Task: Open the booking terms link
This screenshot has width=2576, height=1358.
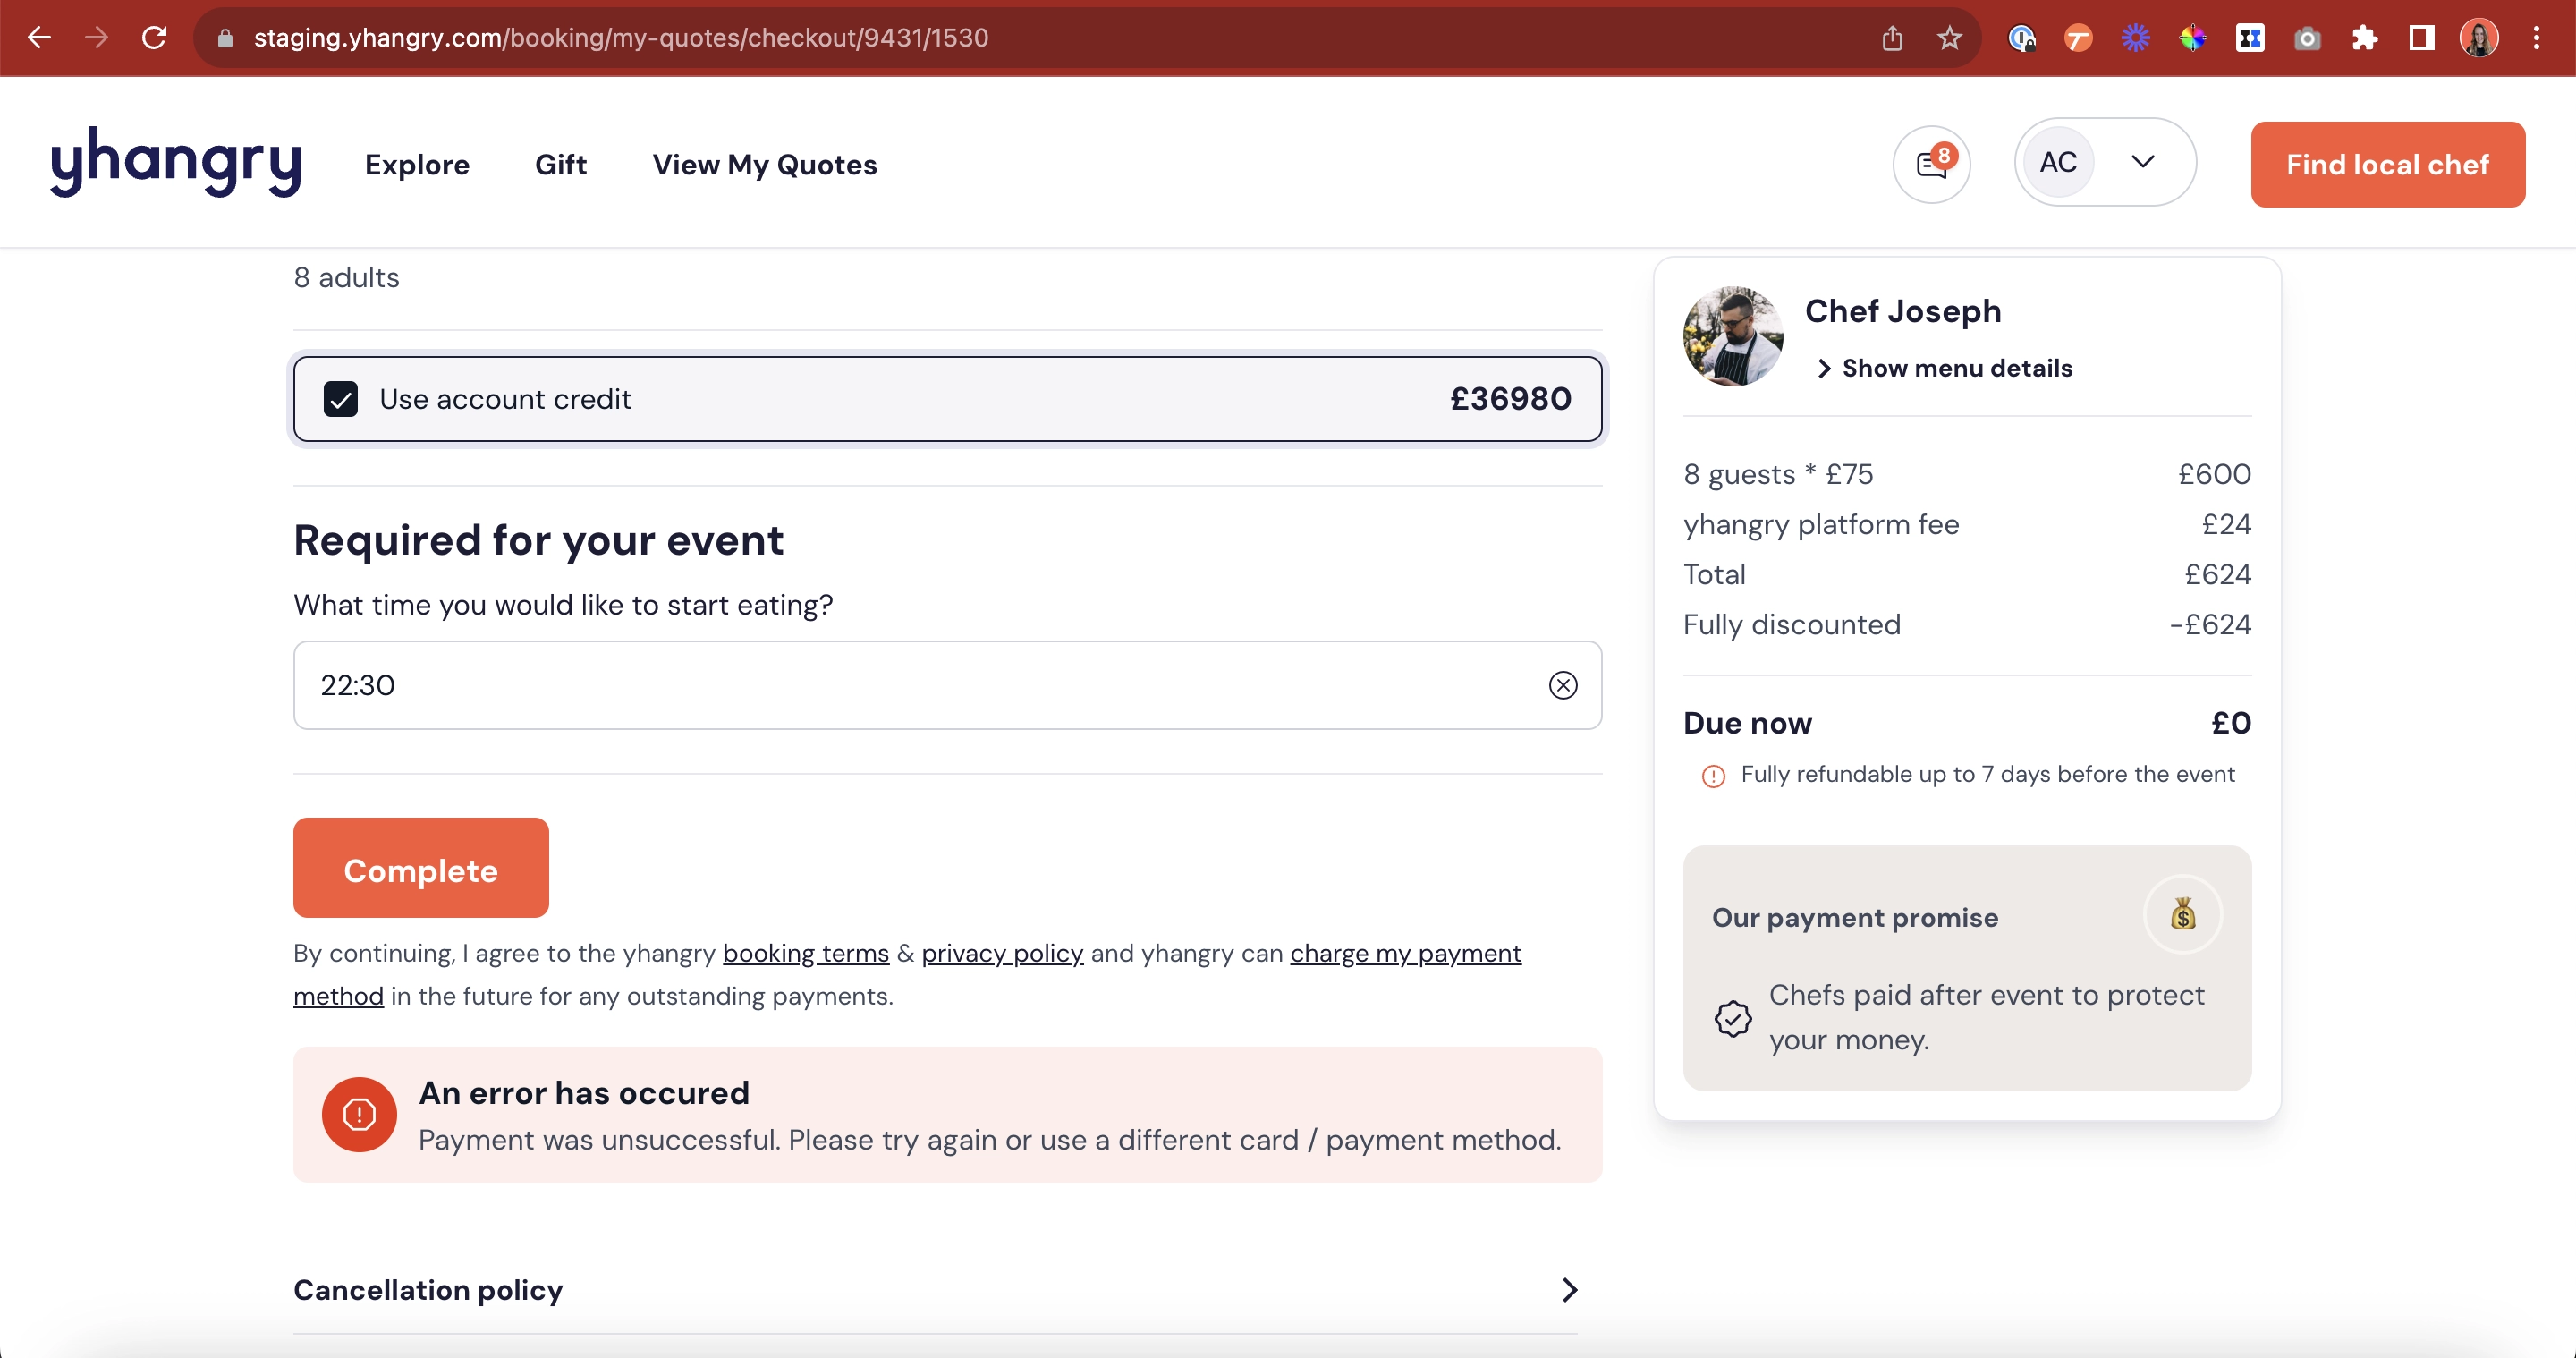Action: [806, 953]
